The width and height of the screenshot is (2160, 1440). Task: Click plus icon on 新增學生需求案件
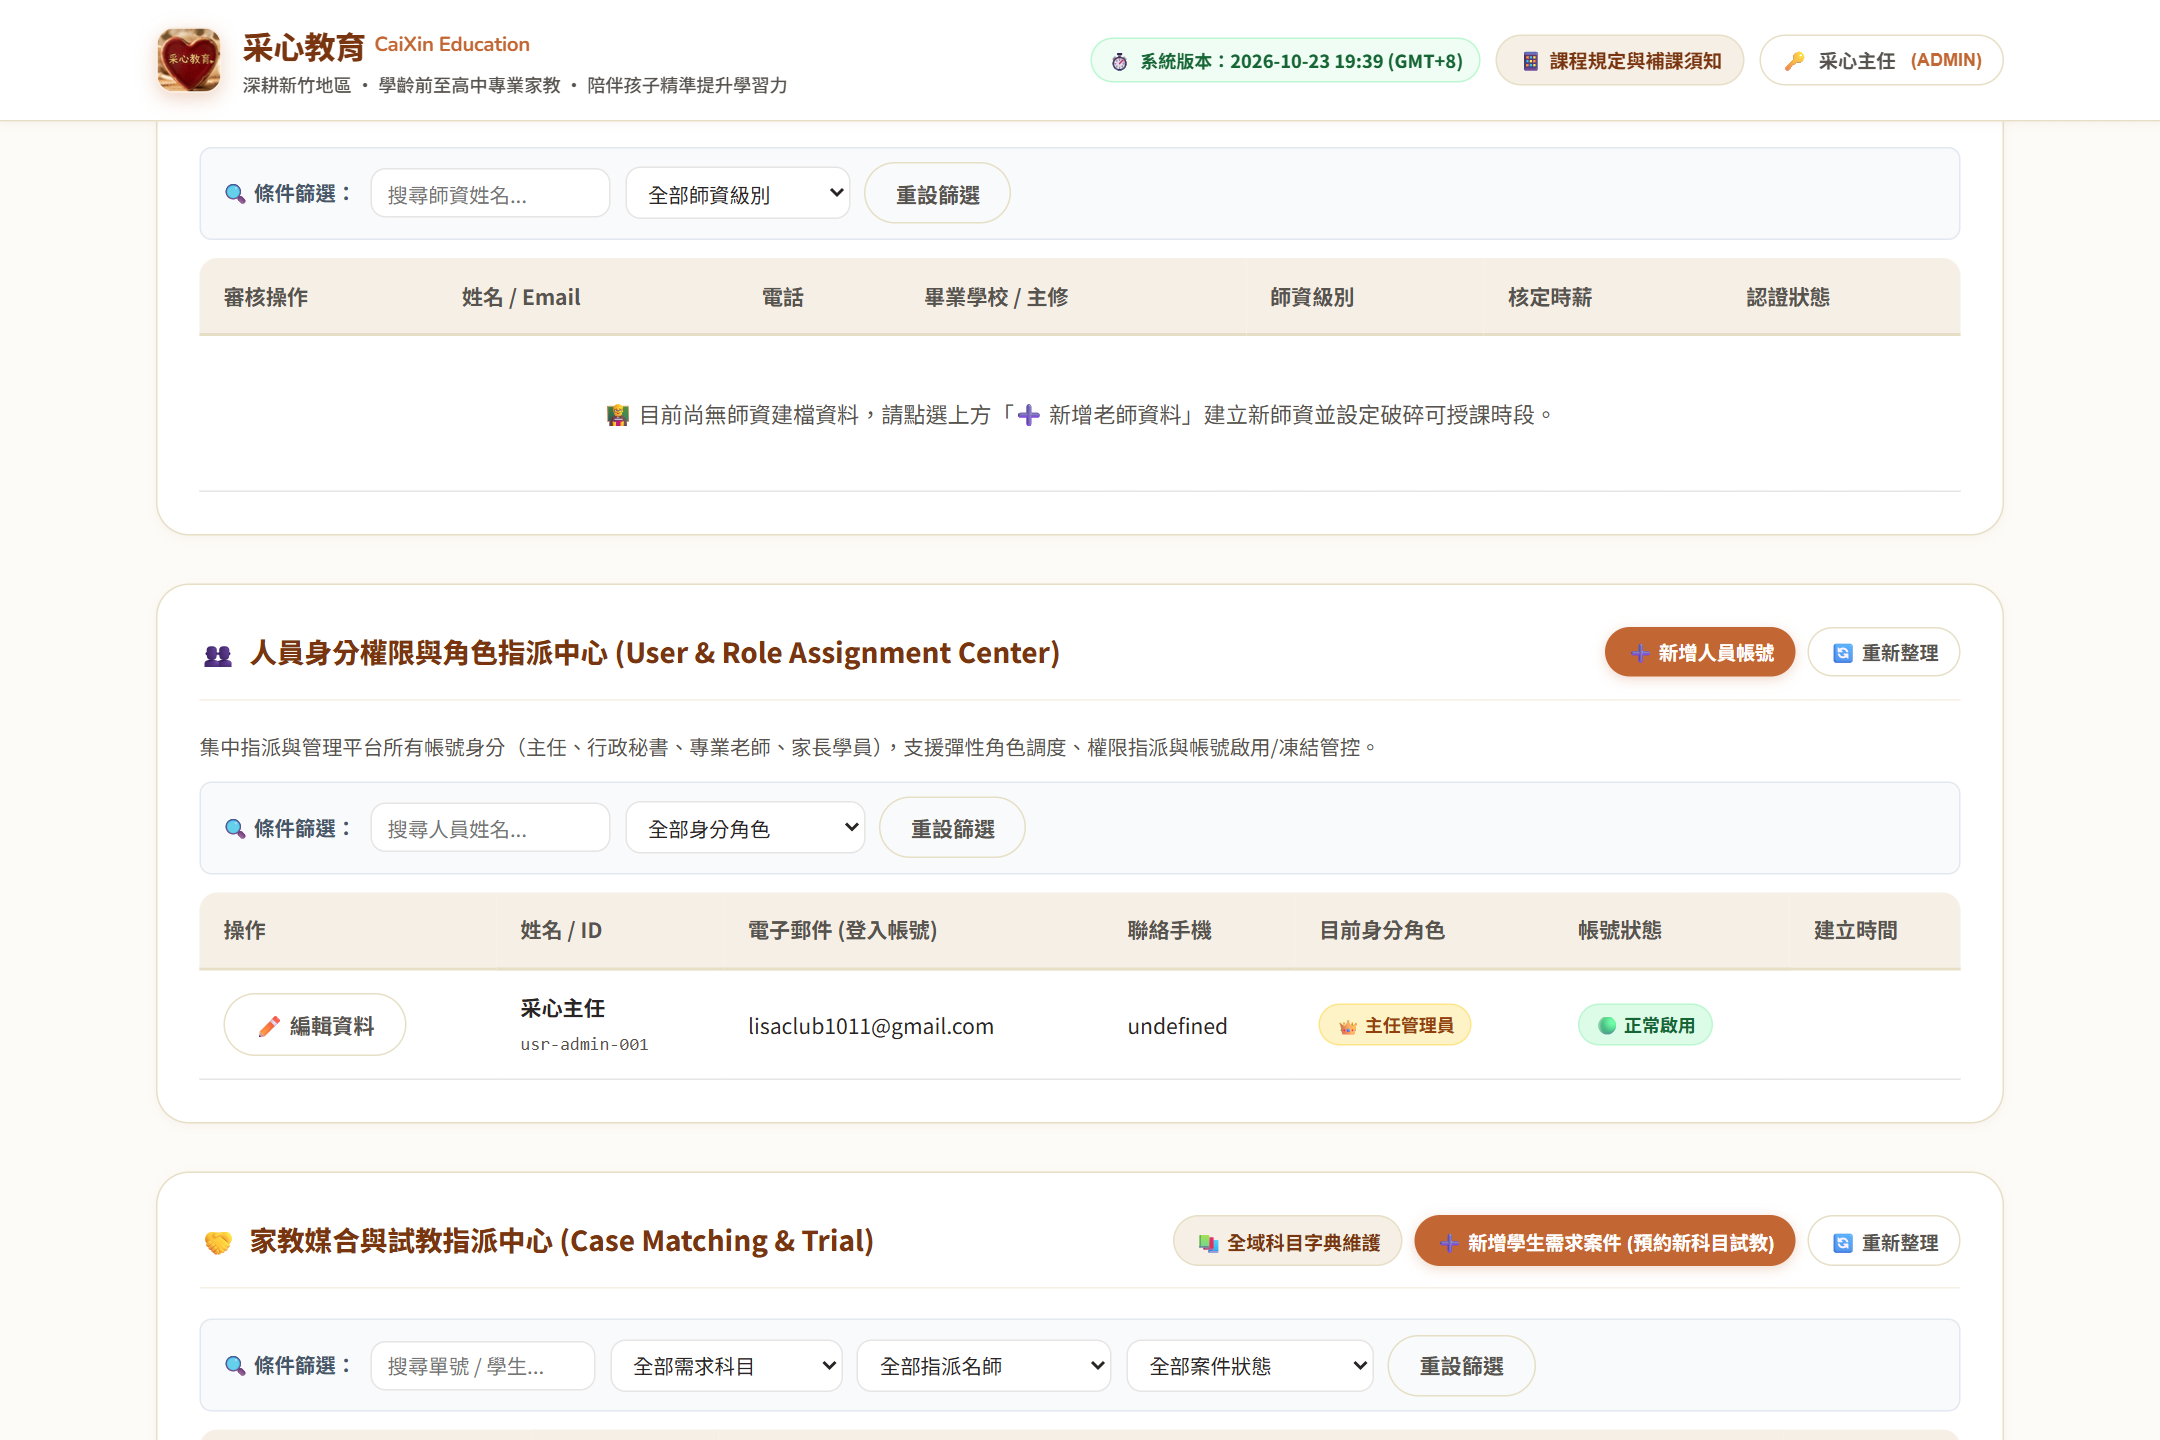pyautogui.click(x=1449, y=1244)
